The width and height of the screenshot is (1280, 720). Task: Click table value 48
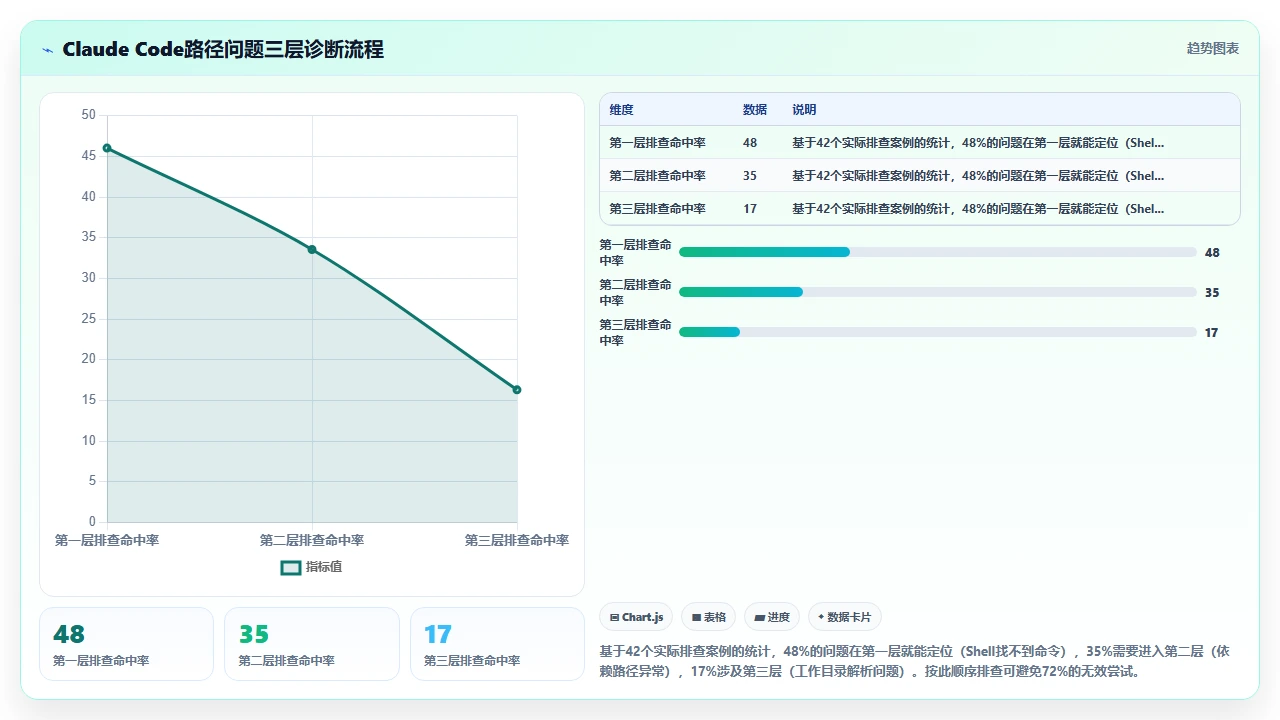click(x=750, y=143)
